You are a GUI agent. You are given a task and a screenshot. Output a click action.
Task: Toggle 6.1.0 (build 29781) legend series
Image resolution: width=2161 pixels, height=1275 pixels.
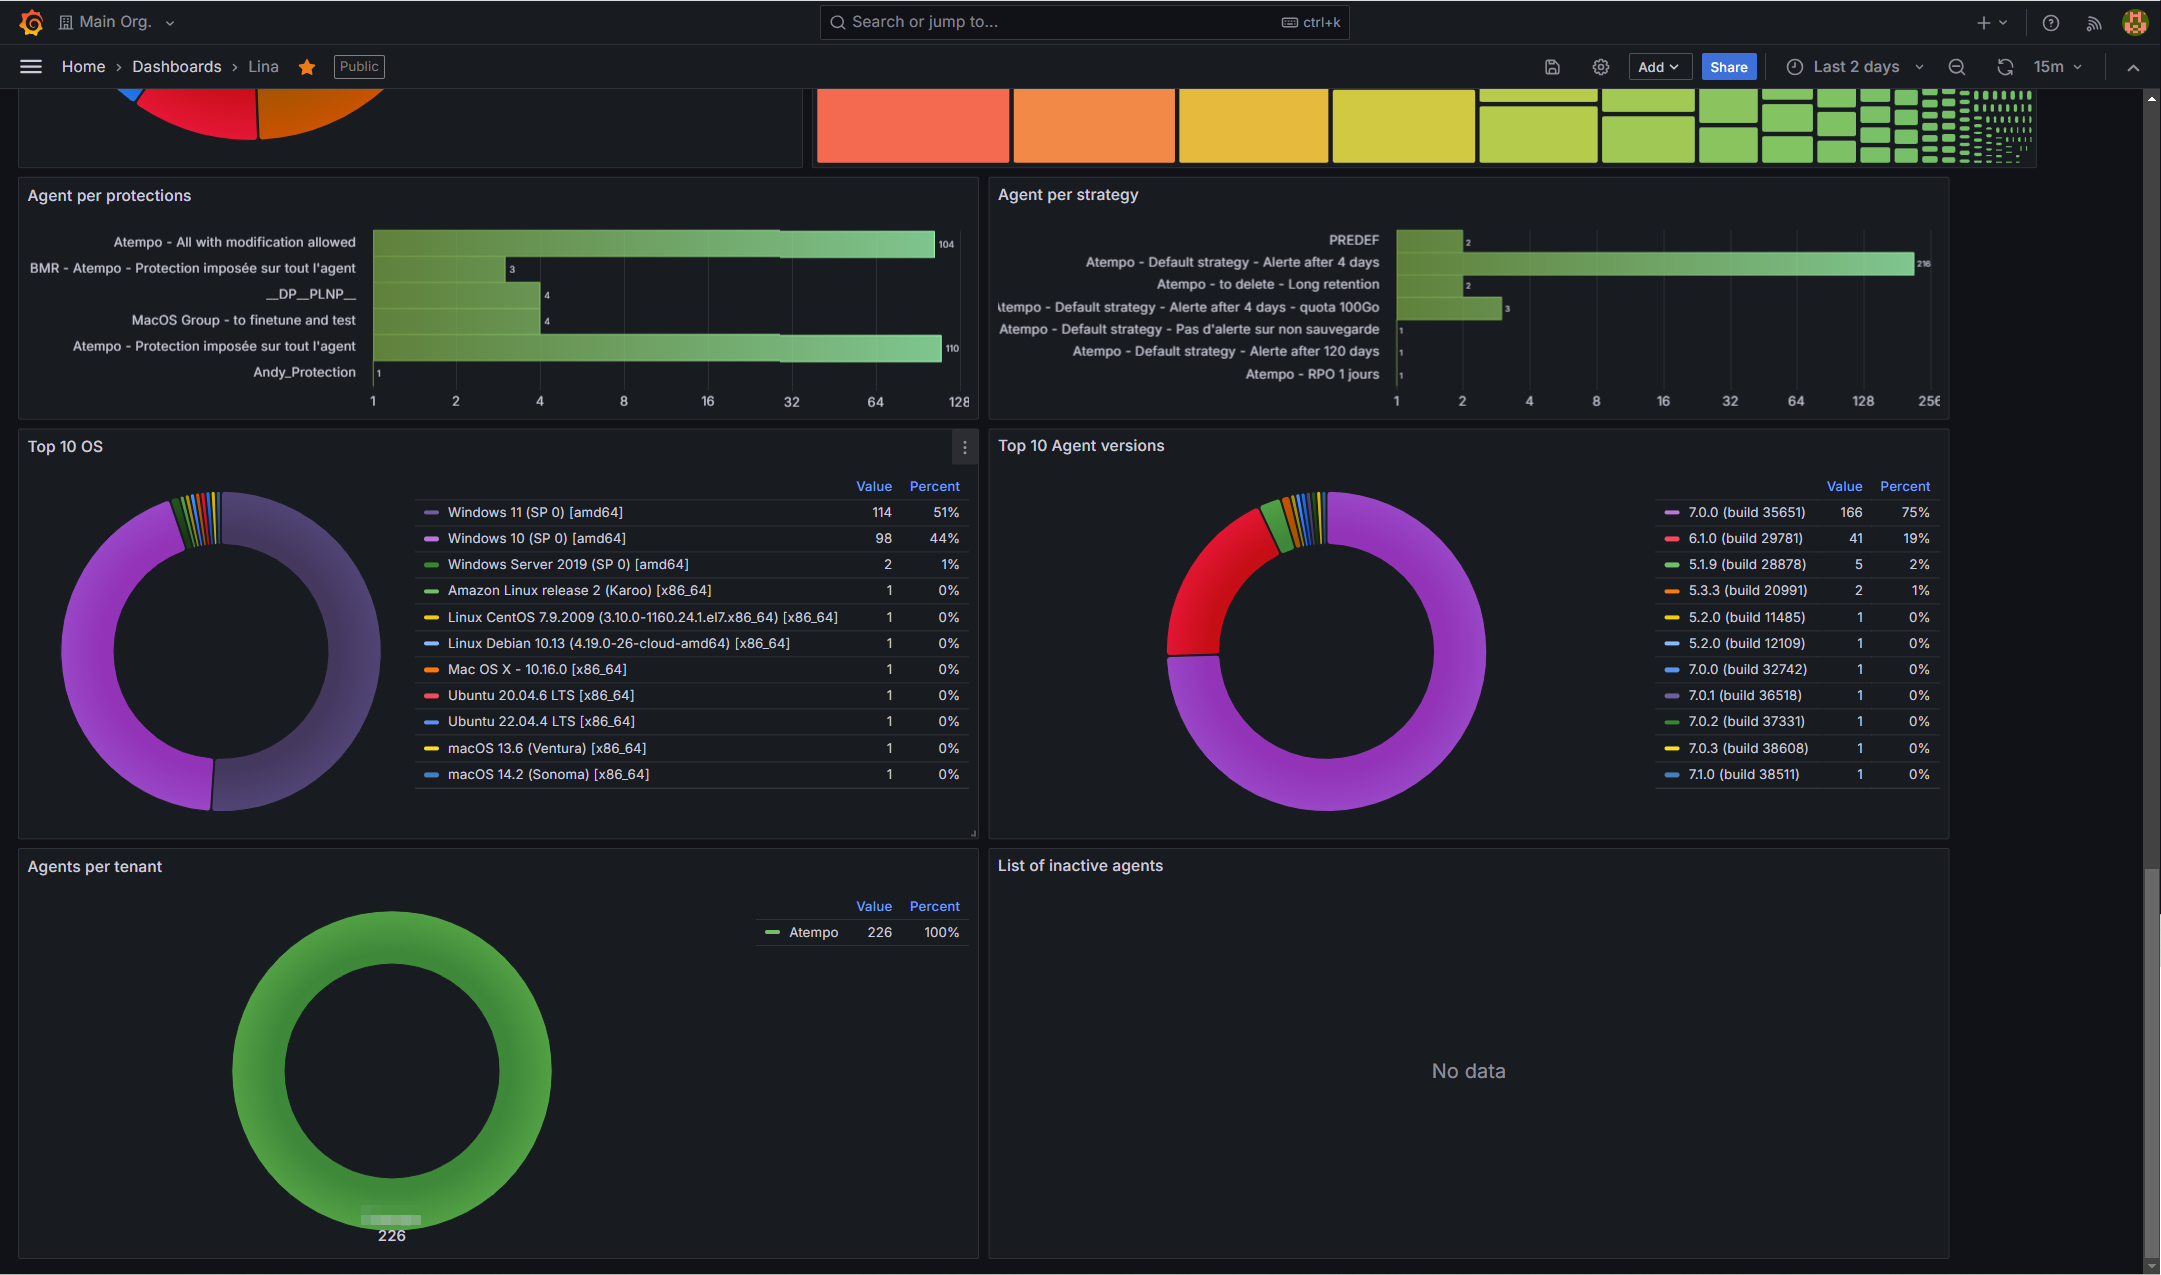1745,538
